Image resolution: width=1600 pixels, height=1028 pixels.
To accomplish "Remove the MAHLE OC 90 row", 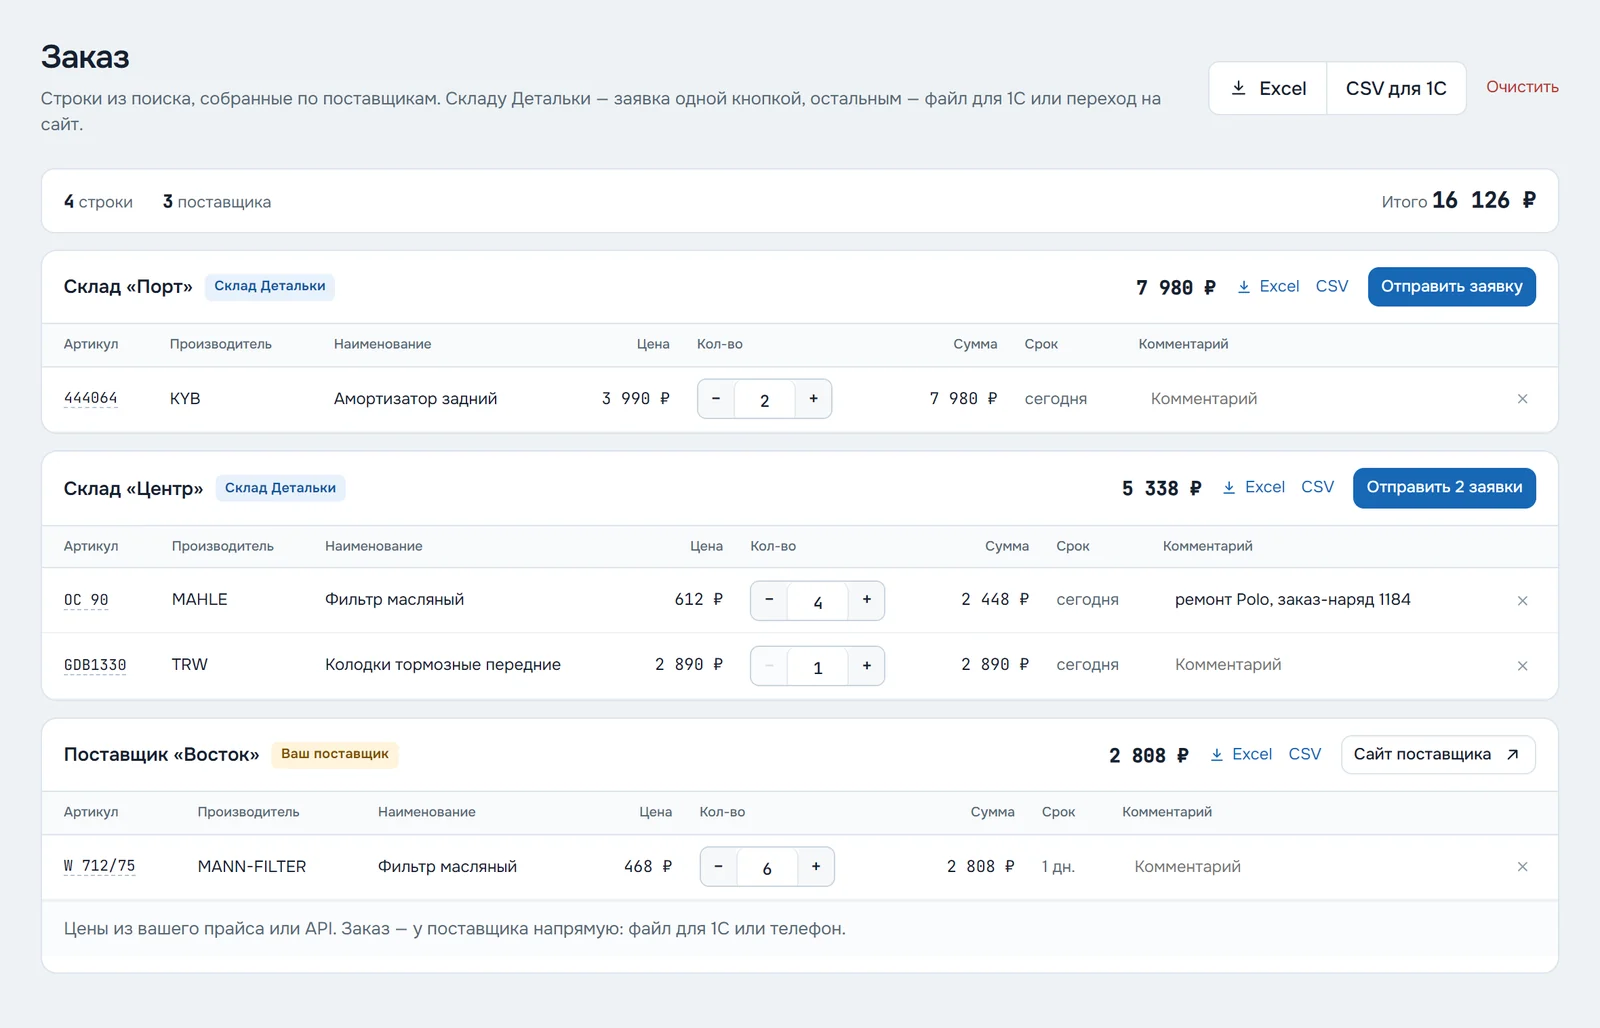I will (x=1522, y=601).
